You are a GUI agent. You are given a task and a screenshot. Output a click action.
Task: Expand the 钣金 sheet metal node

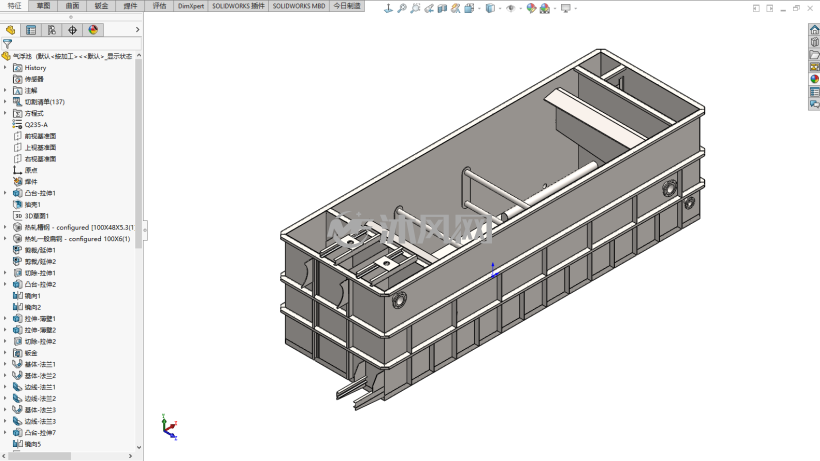point(5,353)
